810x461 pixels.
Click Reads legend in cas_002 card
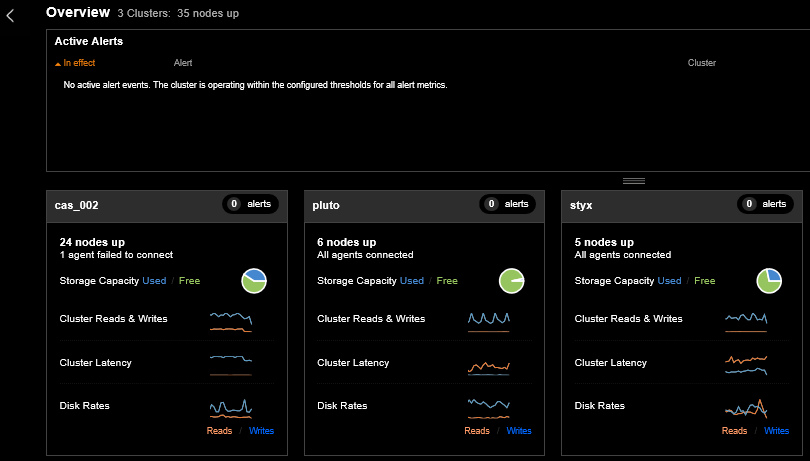[x=220, y=431]
